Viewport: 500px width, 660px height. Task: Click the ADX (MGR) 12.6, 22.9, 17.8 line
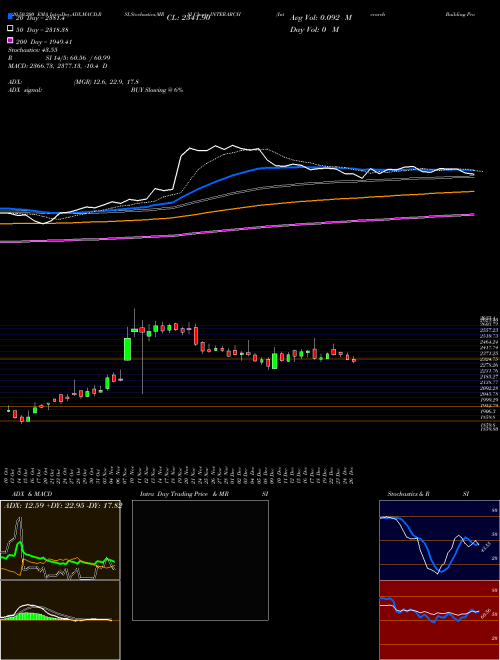point(73,82)
